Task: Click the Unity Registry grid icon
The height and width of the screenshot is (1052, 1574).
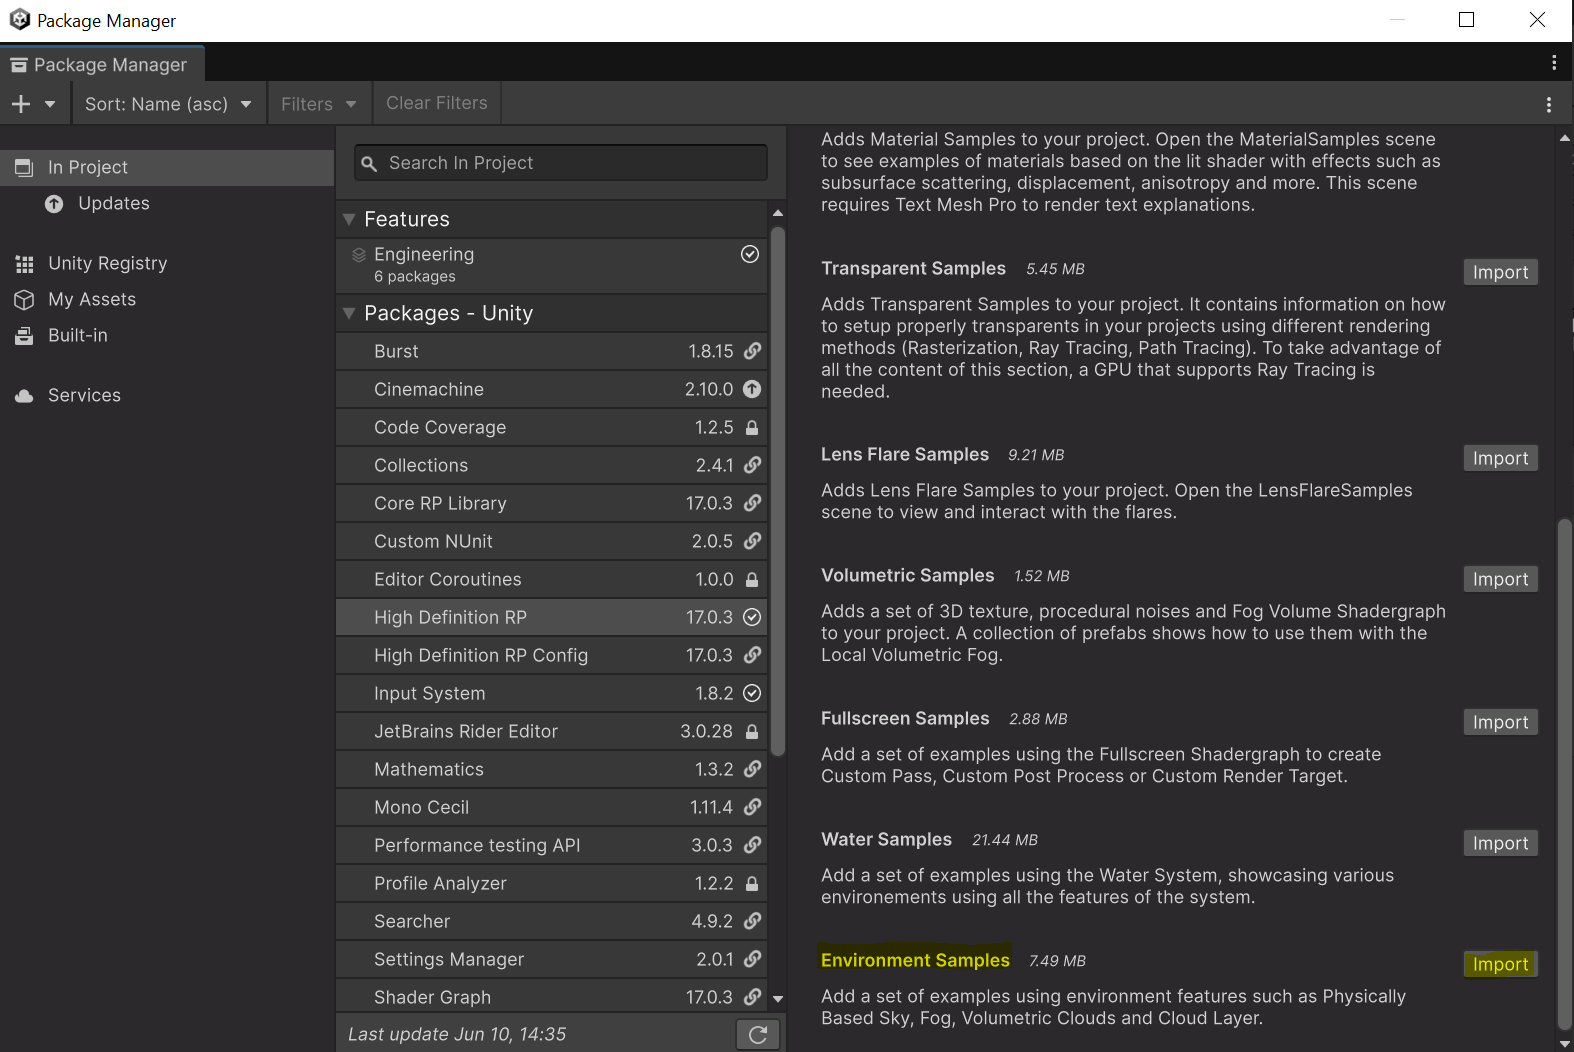Action: (x=25, y=264)
